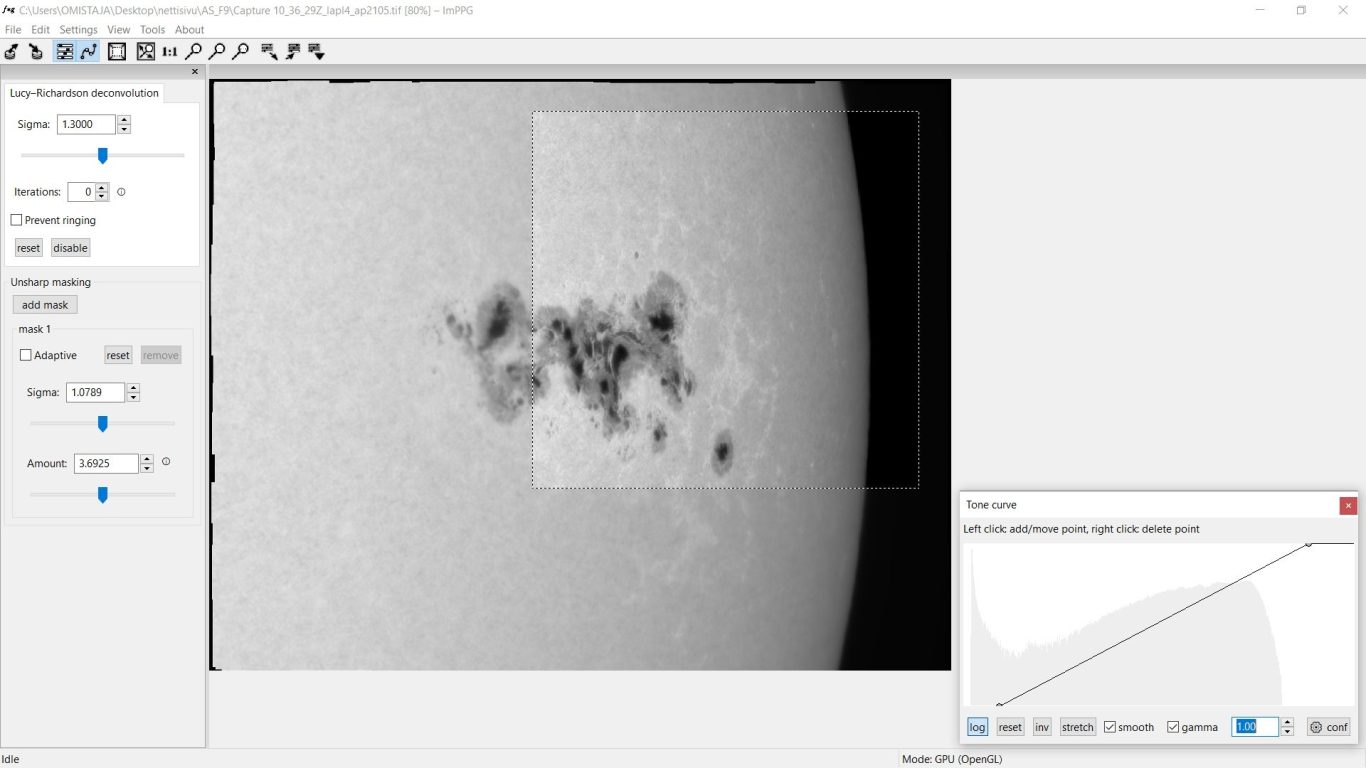Open an image file via toolbar icon
Image resolution: width=1366 pixels, height=768 pixels.
pos(12,51)
